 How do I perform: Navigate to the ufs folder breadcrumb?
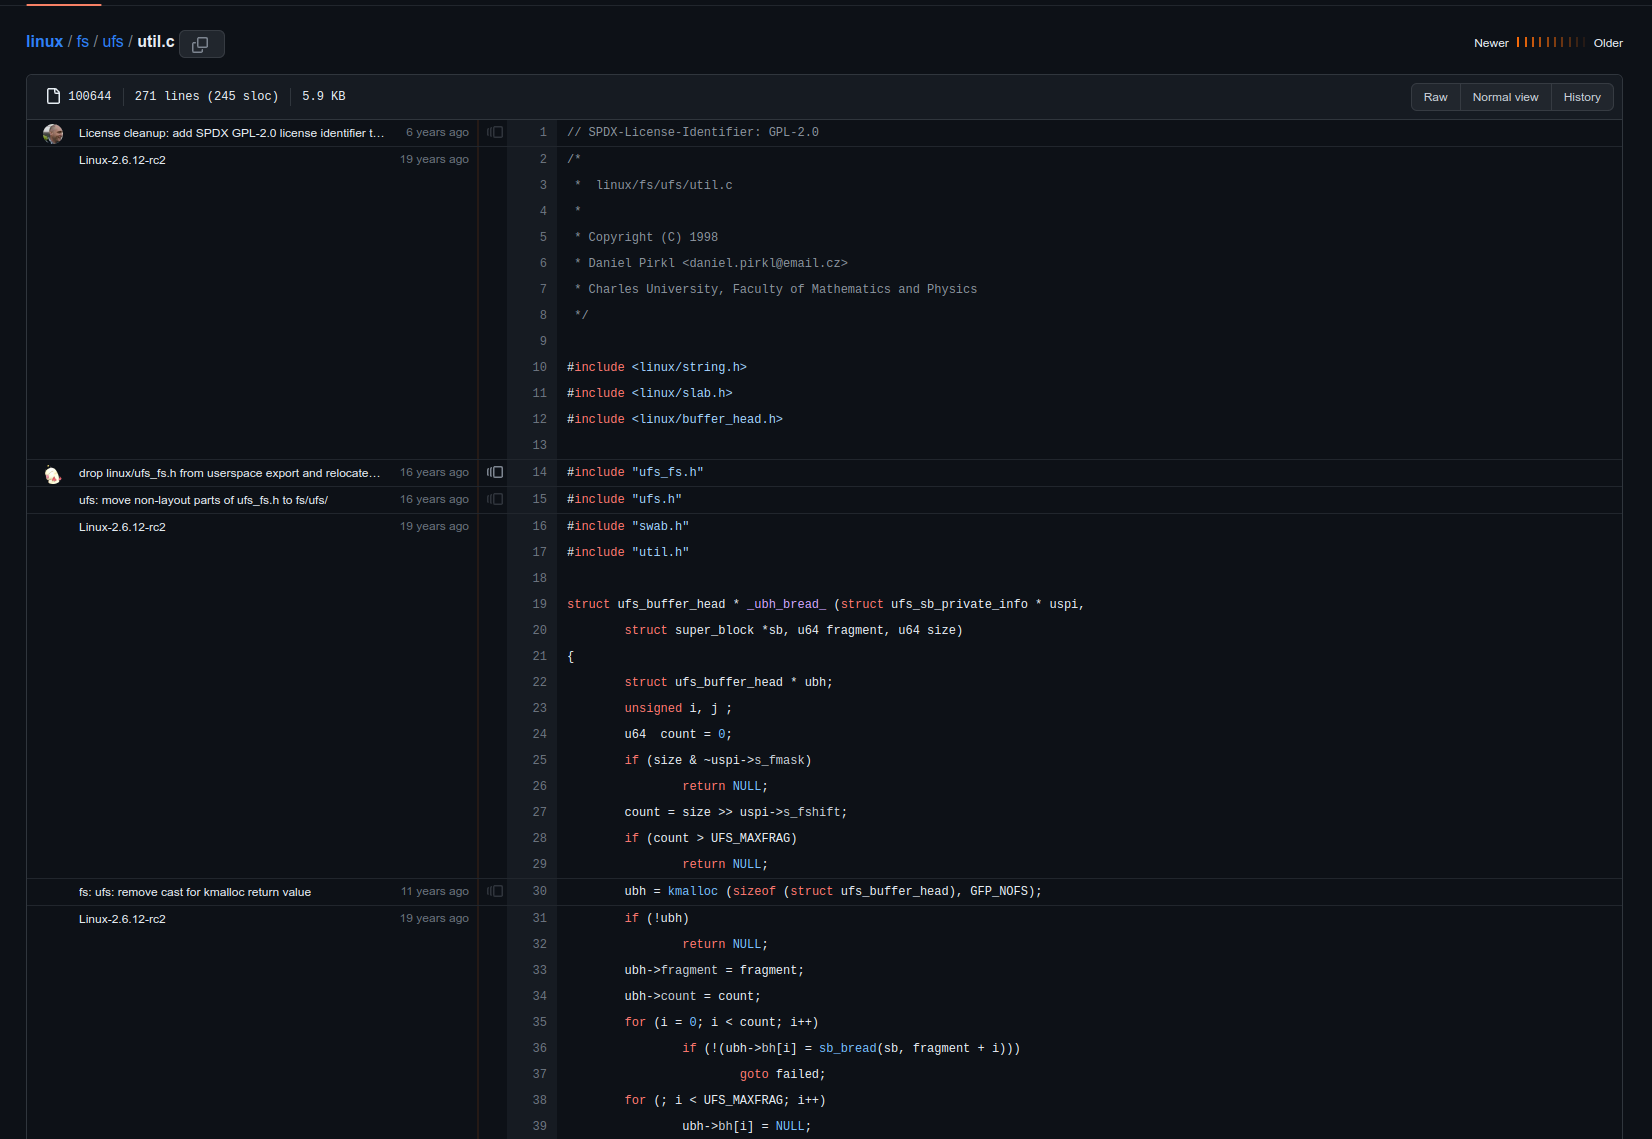[113, 41]
